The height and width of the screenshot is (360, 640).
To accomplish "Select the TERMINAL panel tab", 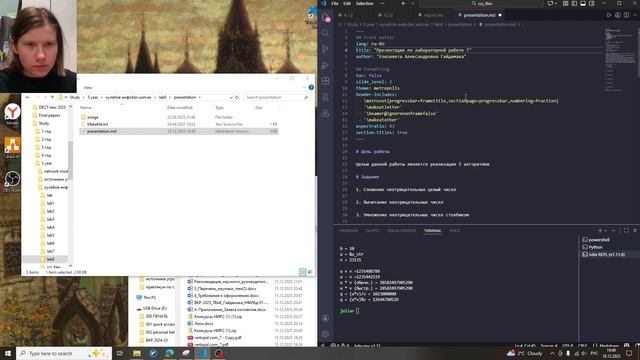I will (x=432, y=231).
